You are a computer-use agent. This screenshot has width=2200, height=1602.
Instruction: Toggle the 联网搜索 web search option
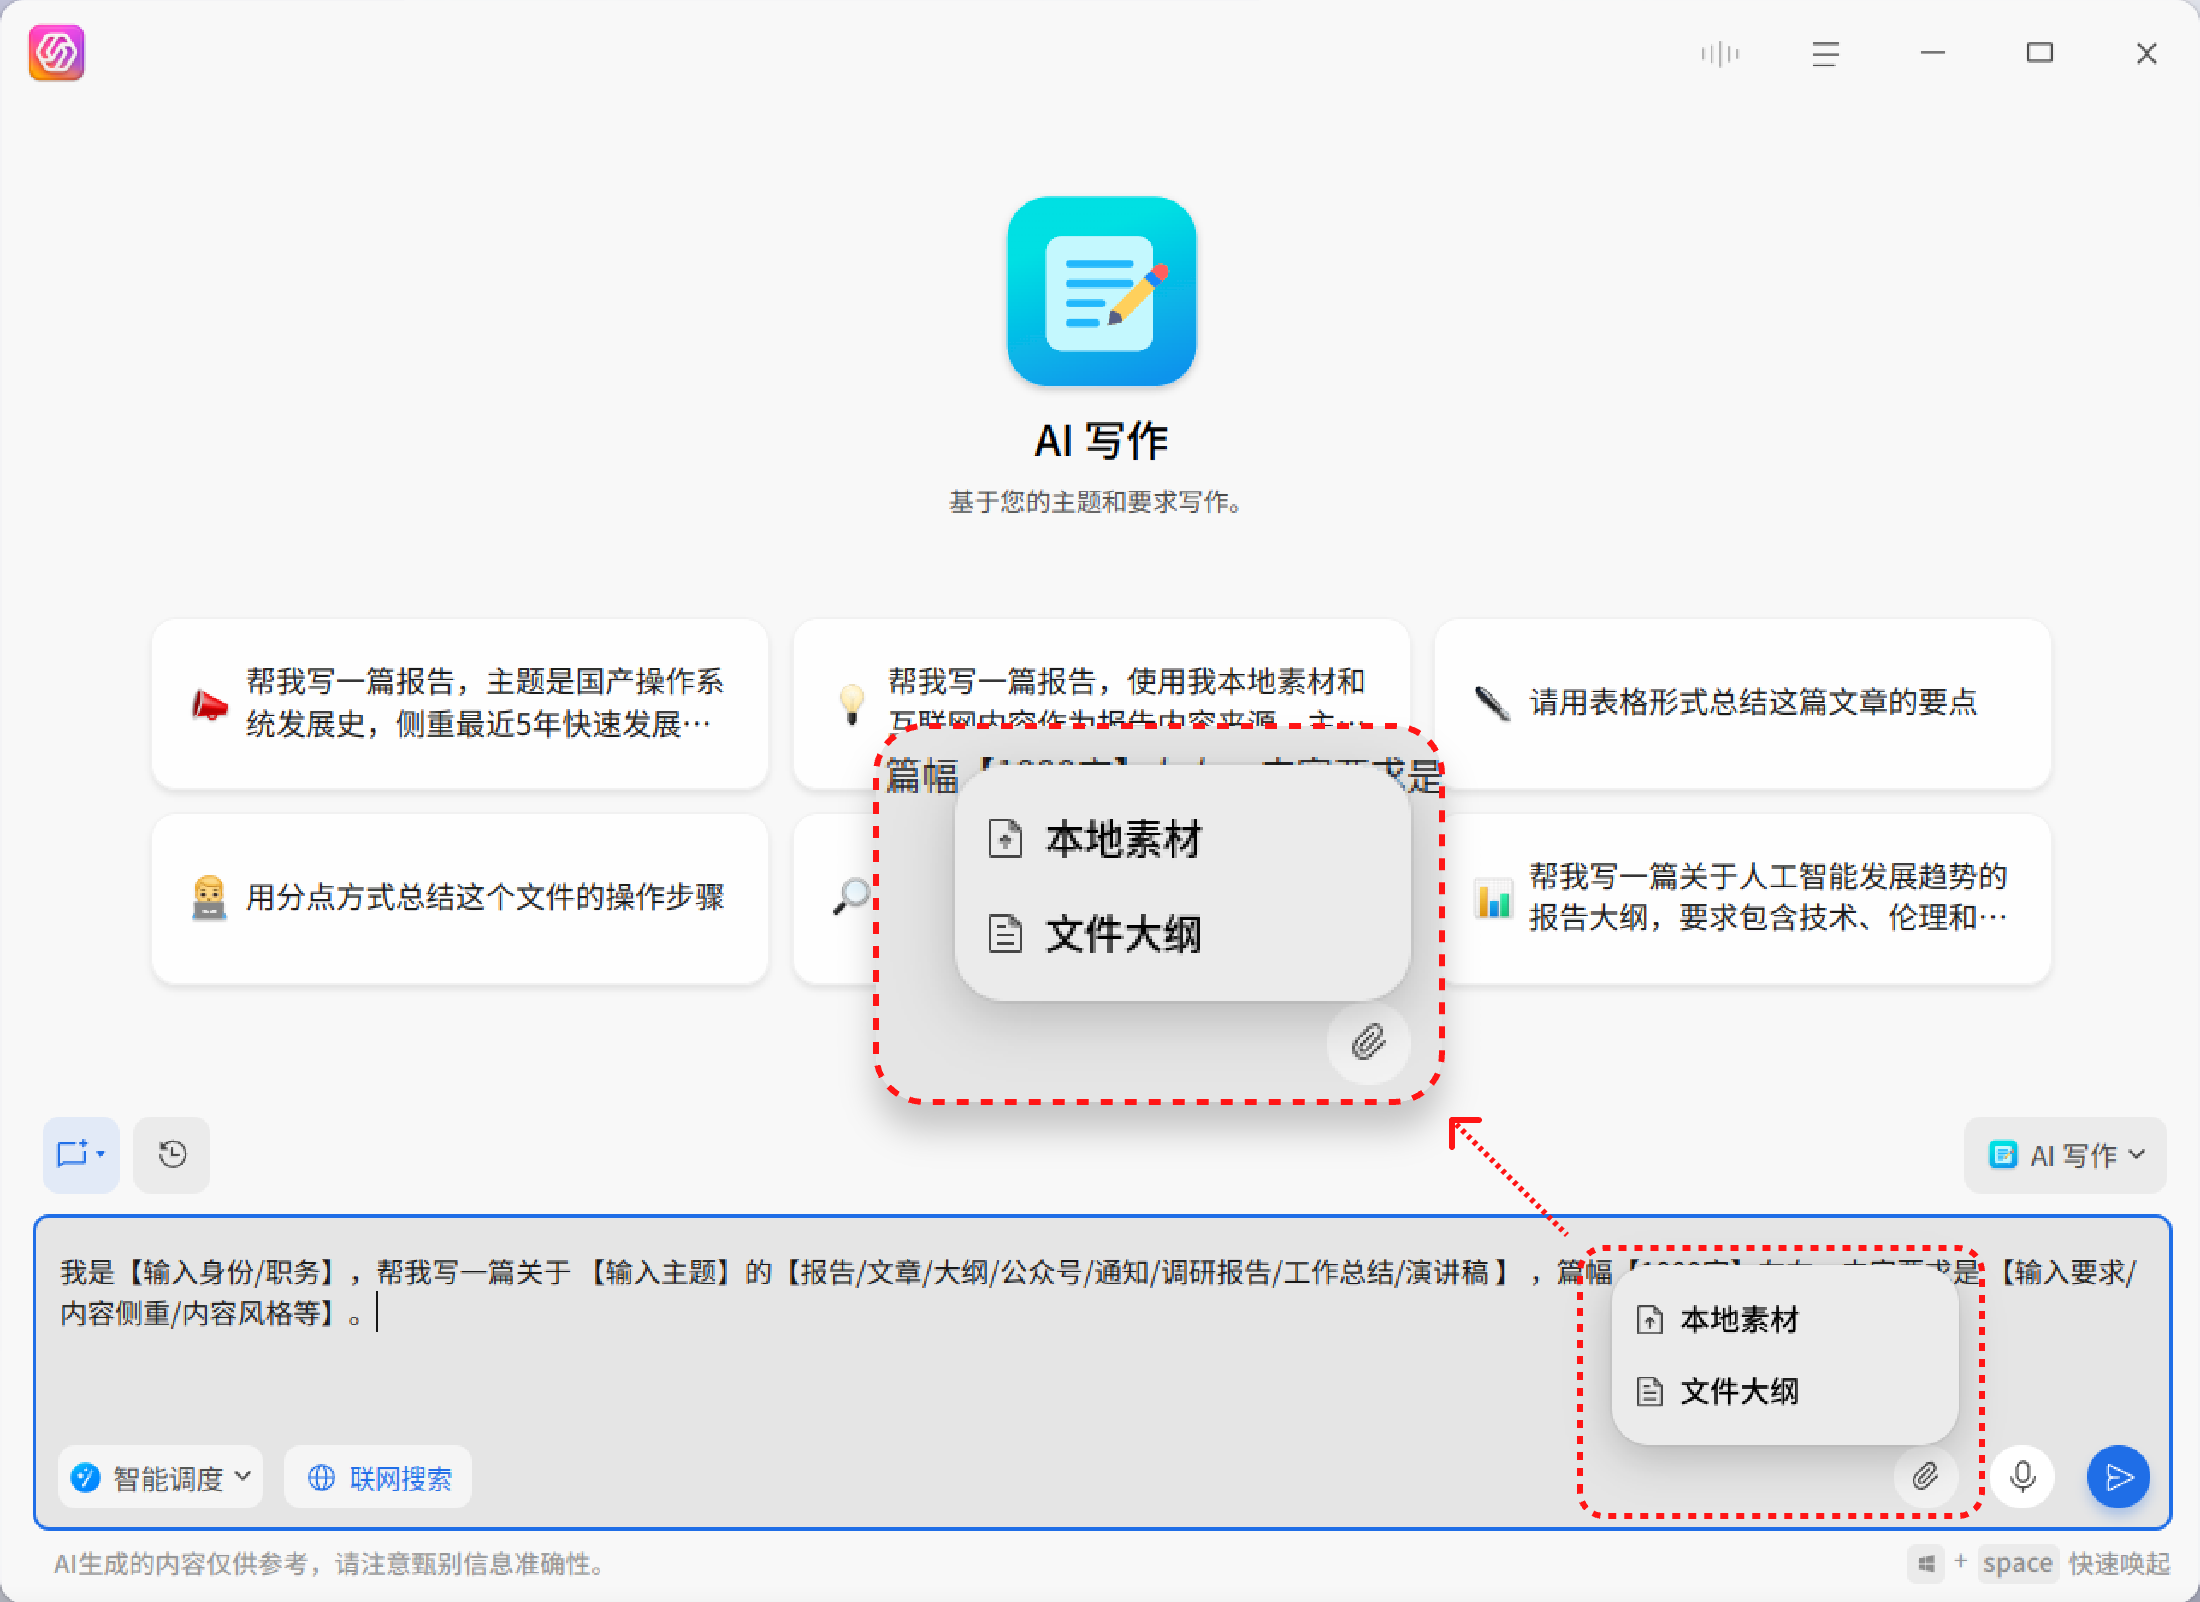tap(378, 1477)
